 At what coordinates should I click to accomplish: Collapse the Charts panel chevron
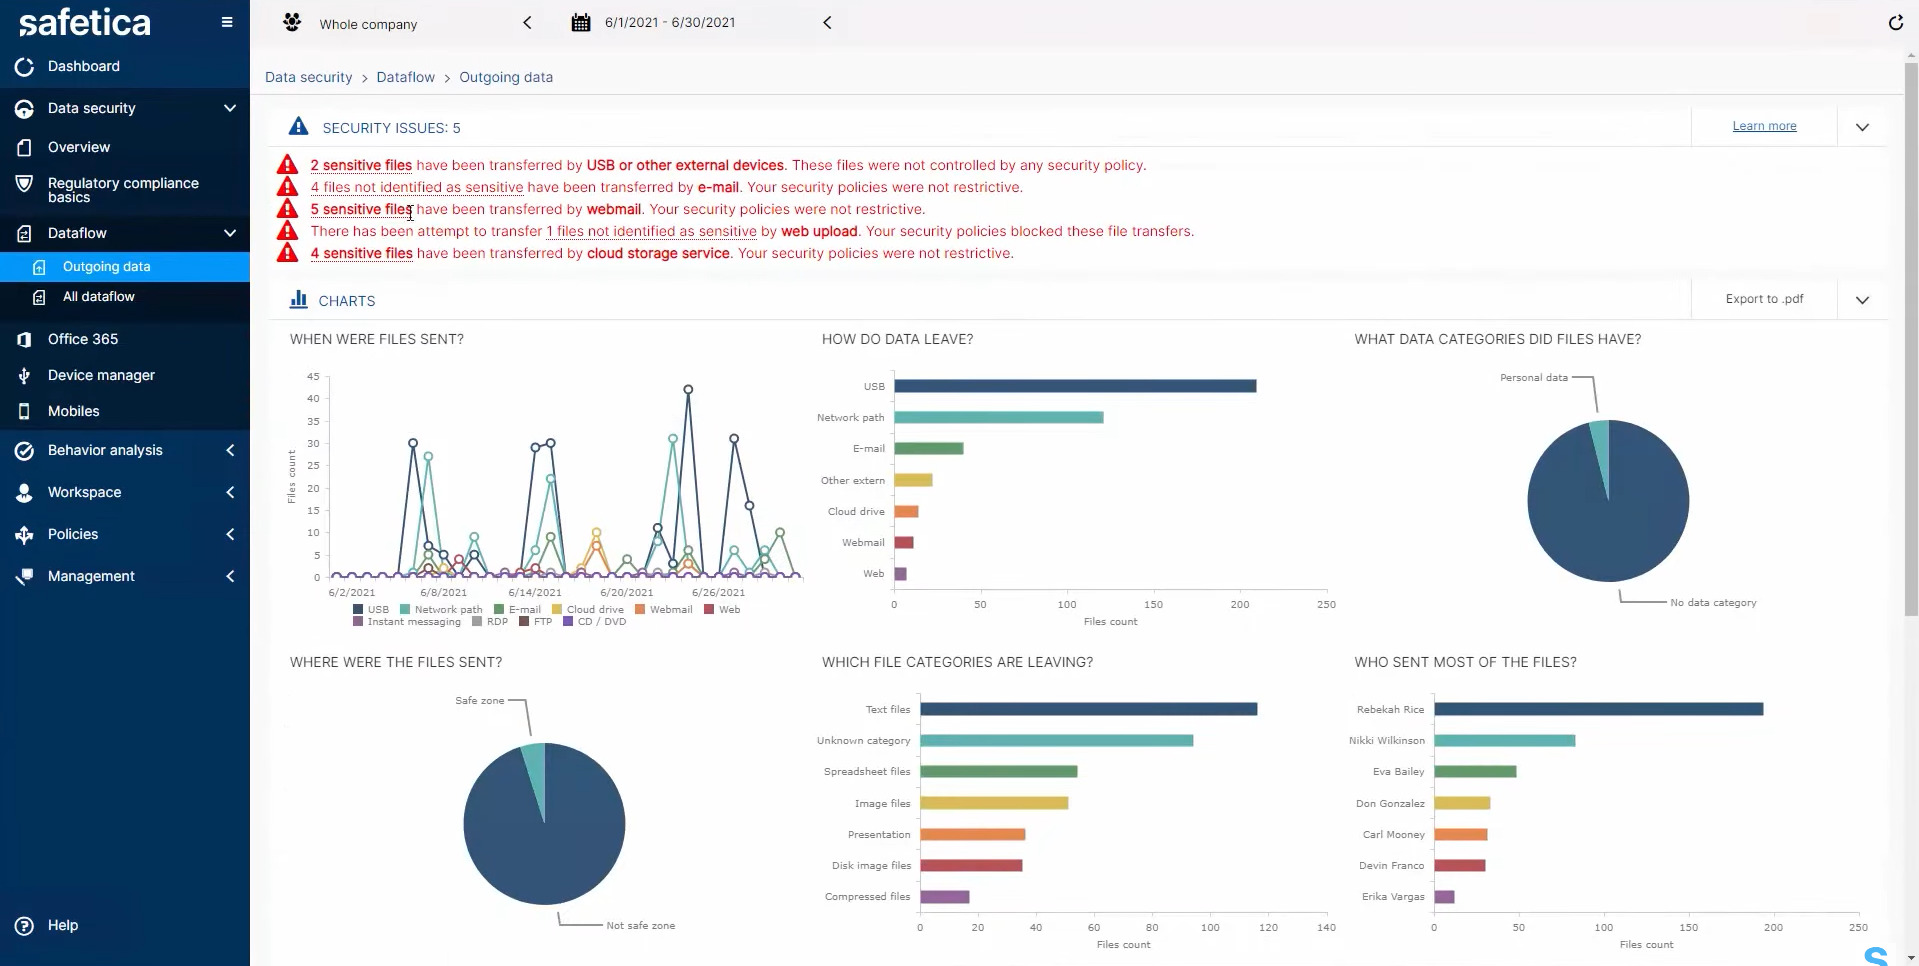[x=1862, y=300]
